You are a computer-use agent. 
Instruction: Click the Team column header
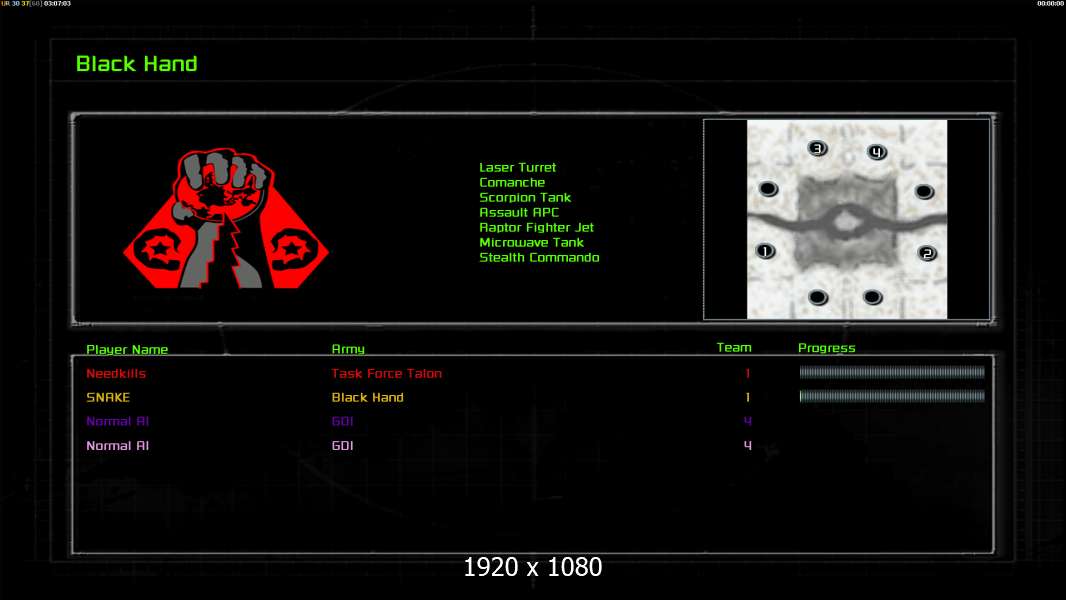pos(734,347)
